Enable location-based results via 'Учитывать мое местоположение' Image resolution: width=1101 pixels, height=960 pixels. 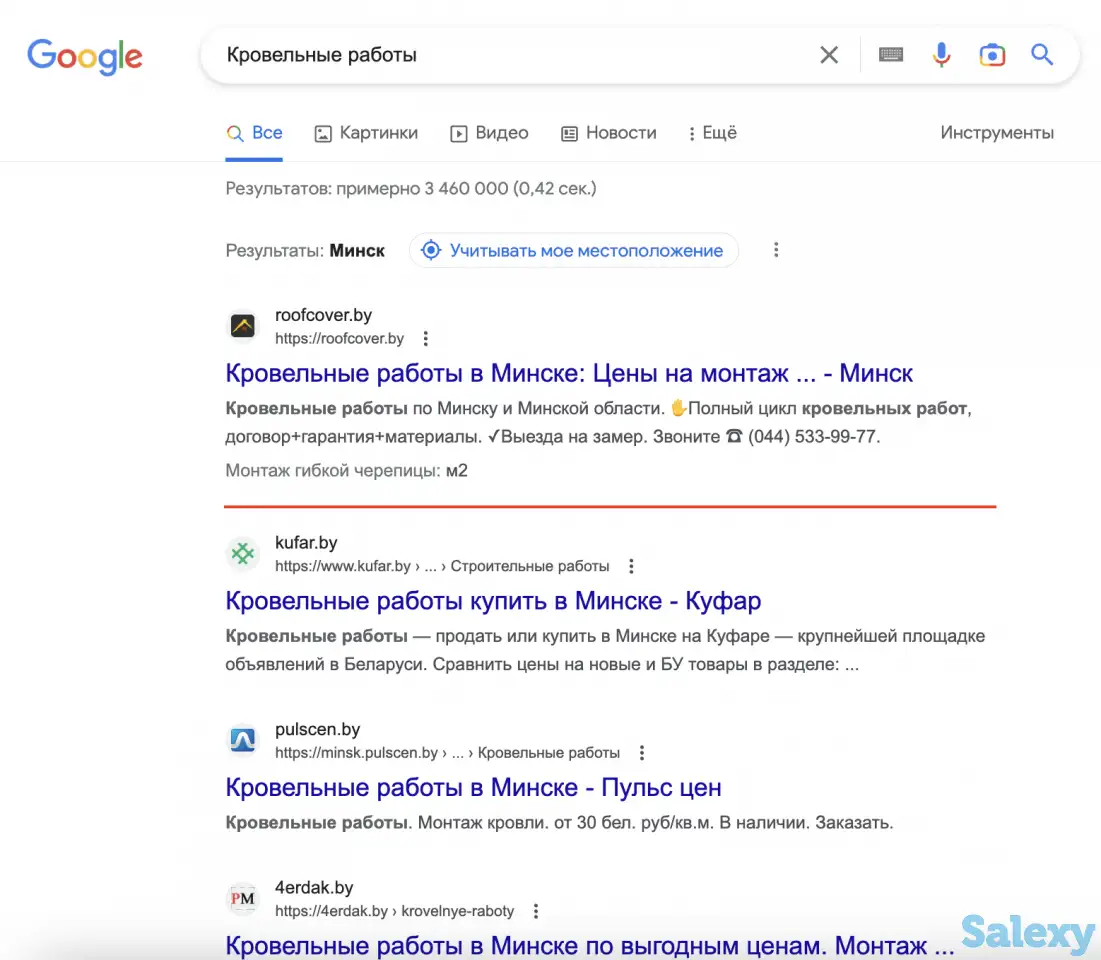573,250
